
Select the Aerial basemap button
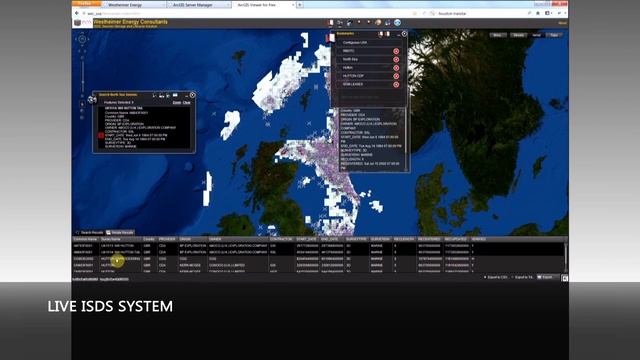point(536,35)
